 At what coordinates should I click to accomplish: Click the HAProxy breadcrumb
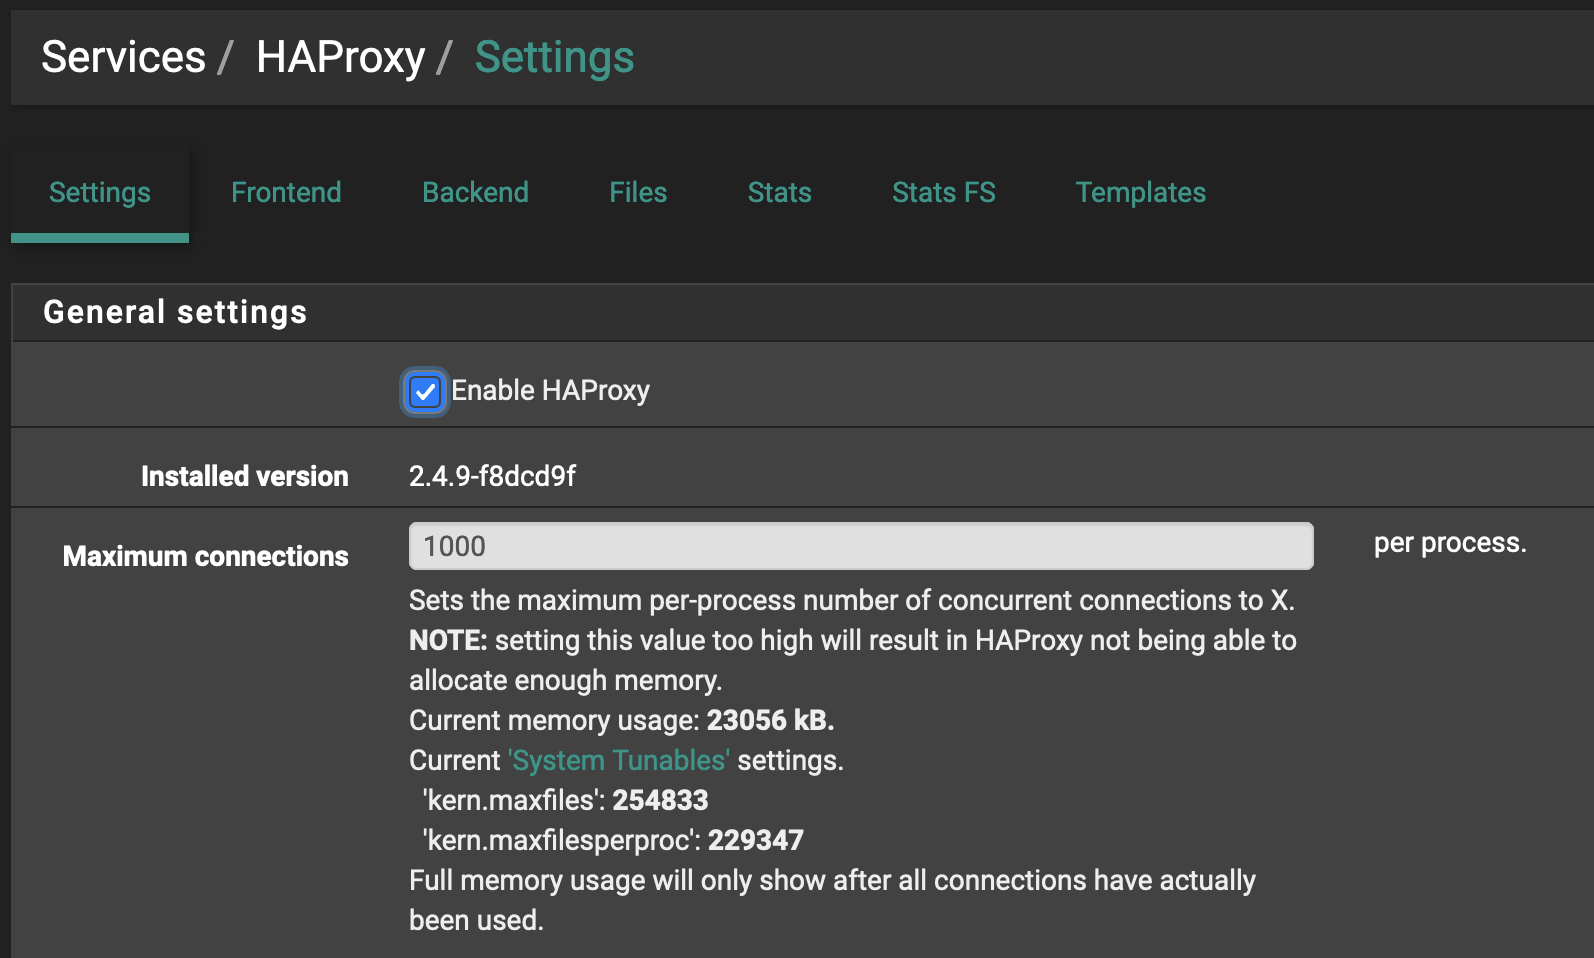click(340, 57)
